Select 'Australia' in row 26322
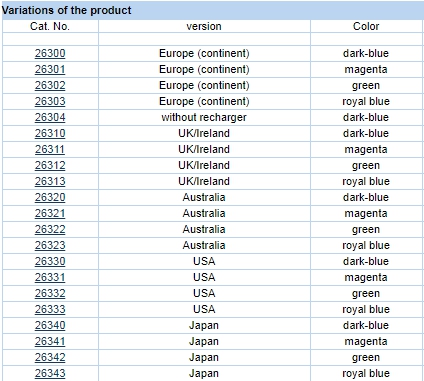The image size is (424, 381). click(x=204, y=229)
